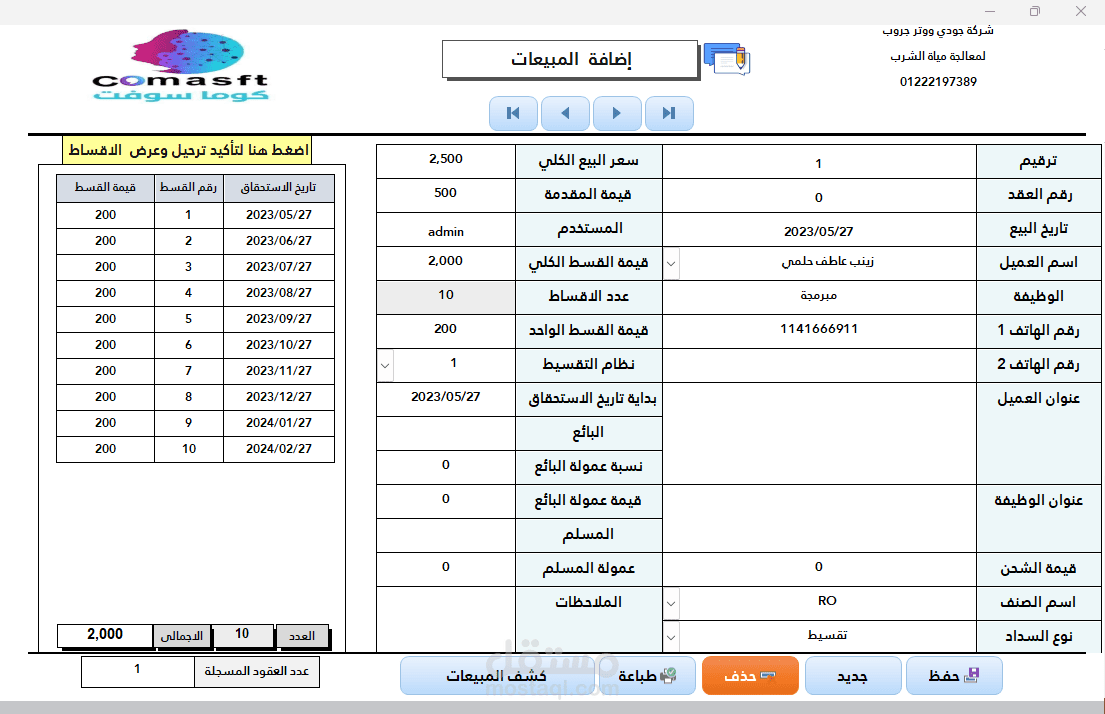Click the empty رقم الهاتف 2 field
Viewport: 1105px width, 714px height.
(819, 365)
